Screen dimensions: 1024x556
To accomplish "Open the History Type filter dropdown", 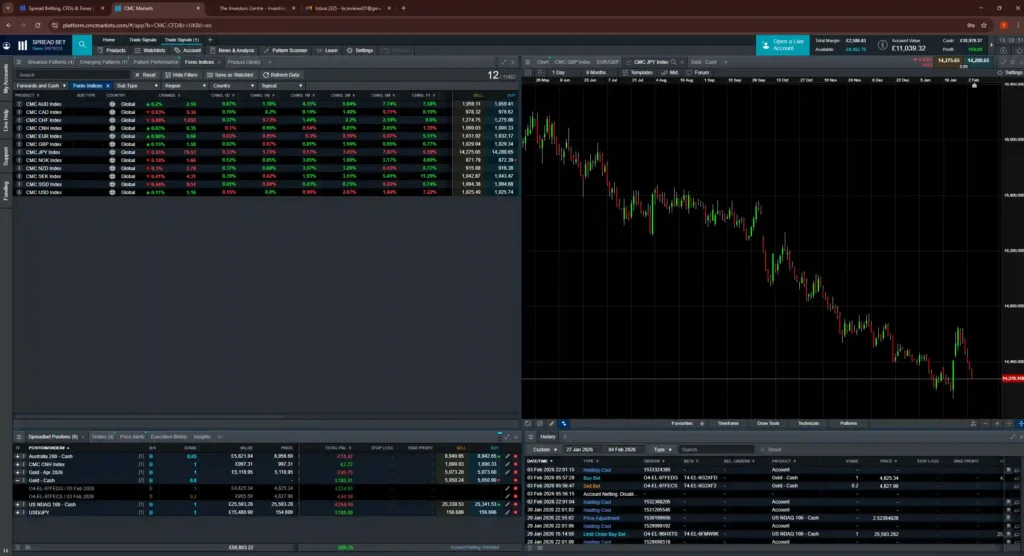I will coord(662,450).
